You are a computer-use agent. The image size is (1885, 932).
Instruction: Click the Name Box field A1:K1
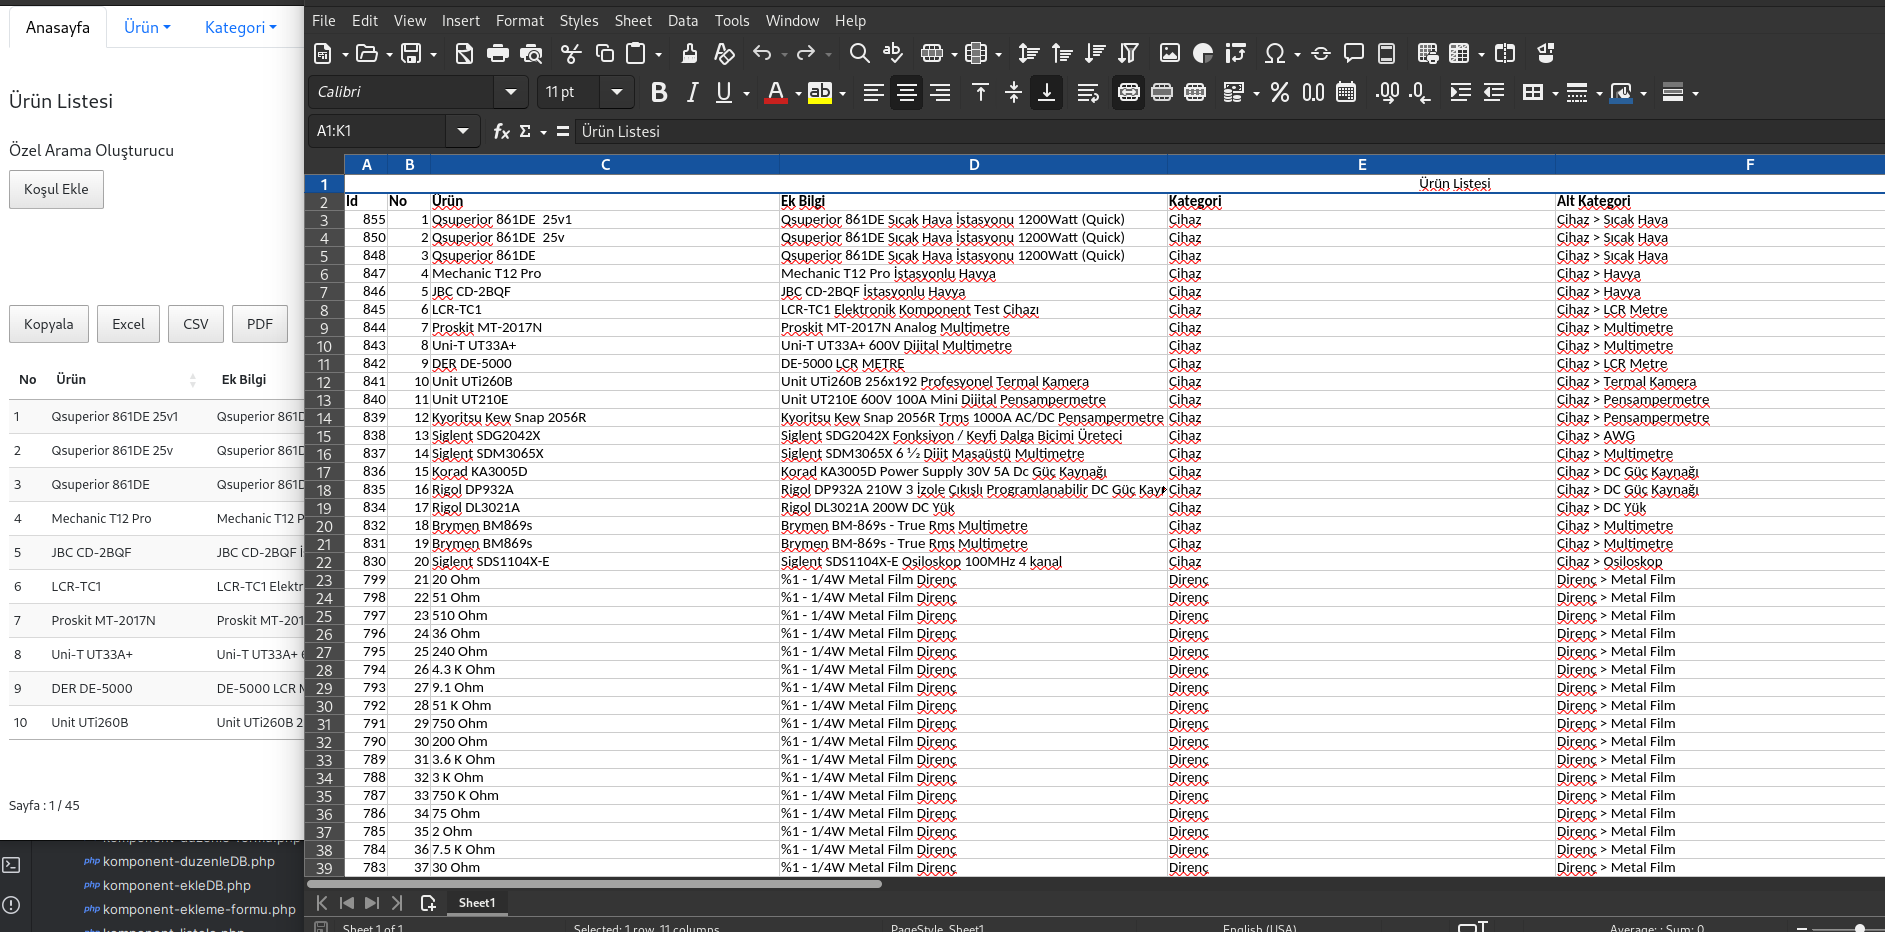[x=376, y=131]
